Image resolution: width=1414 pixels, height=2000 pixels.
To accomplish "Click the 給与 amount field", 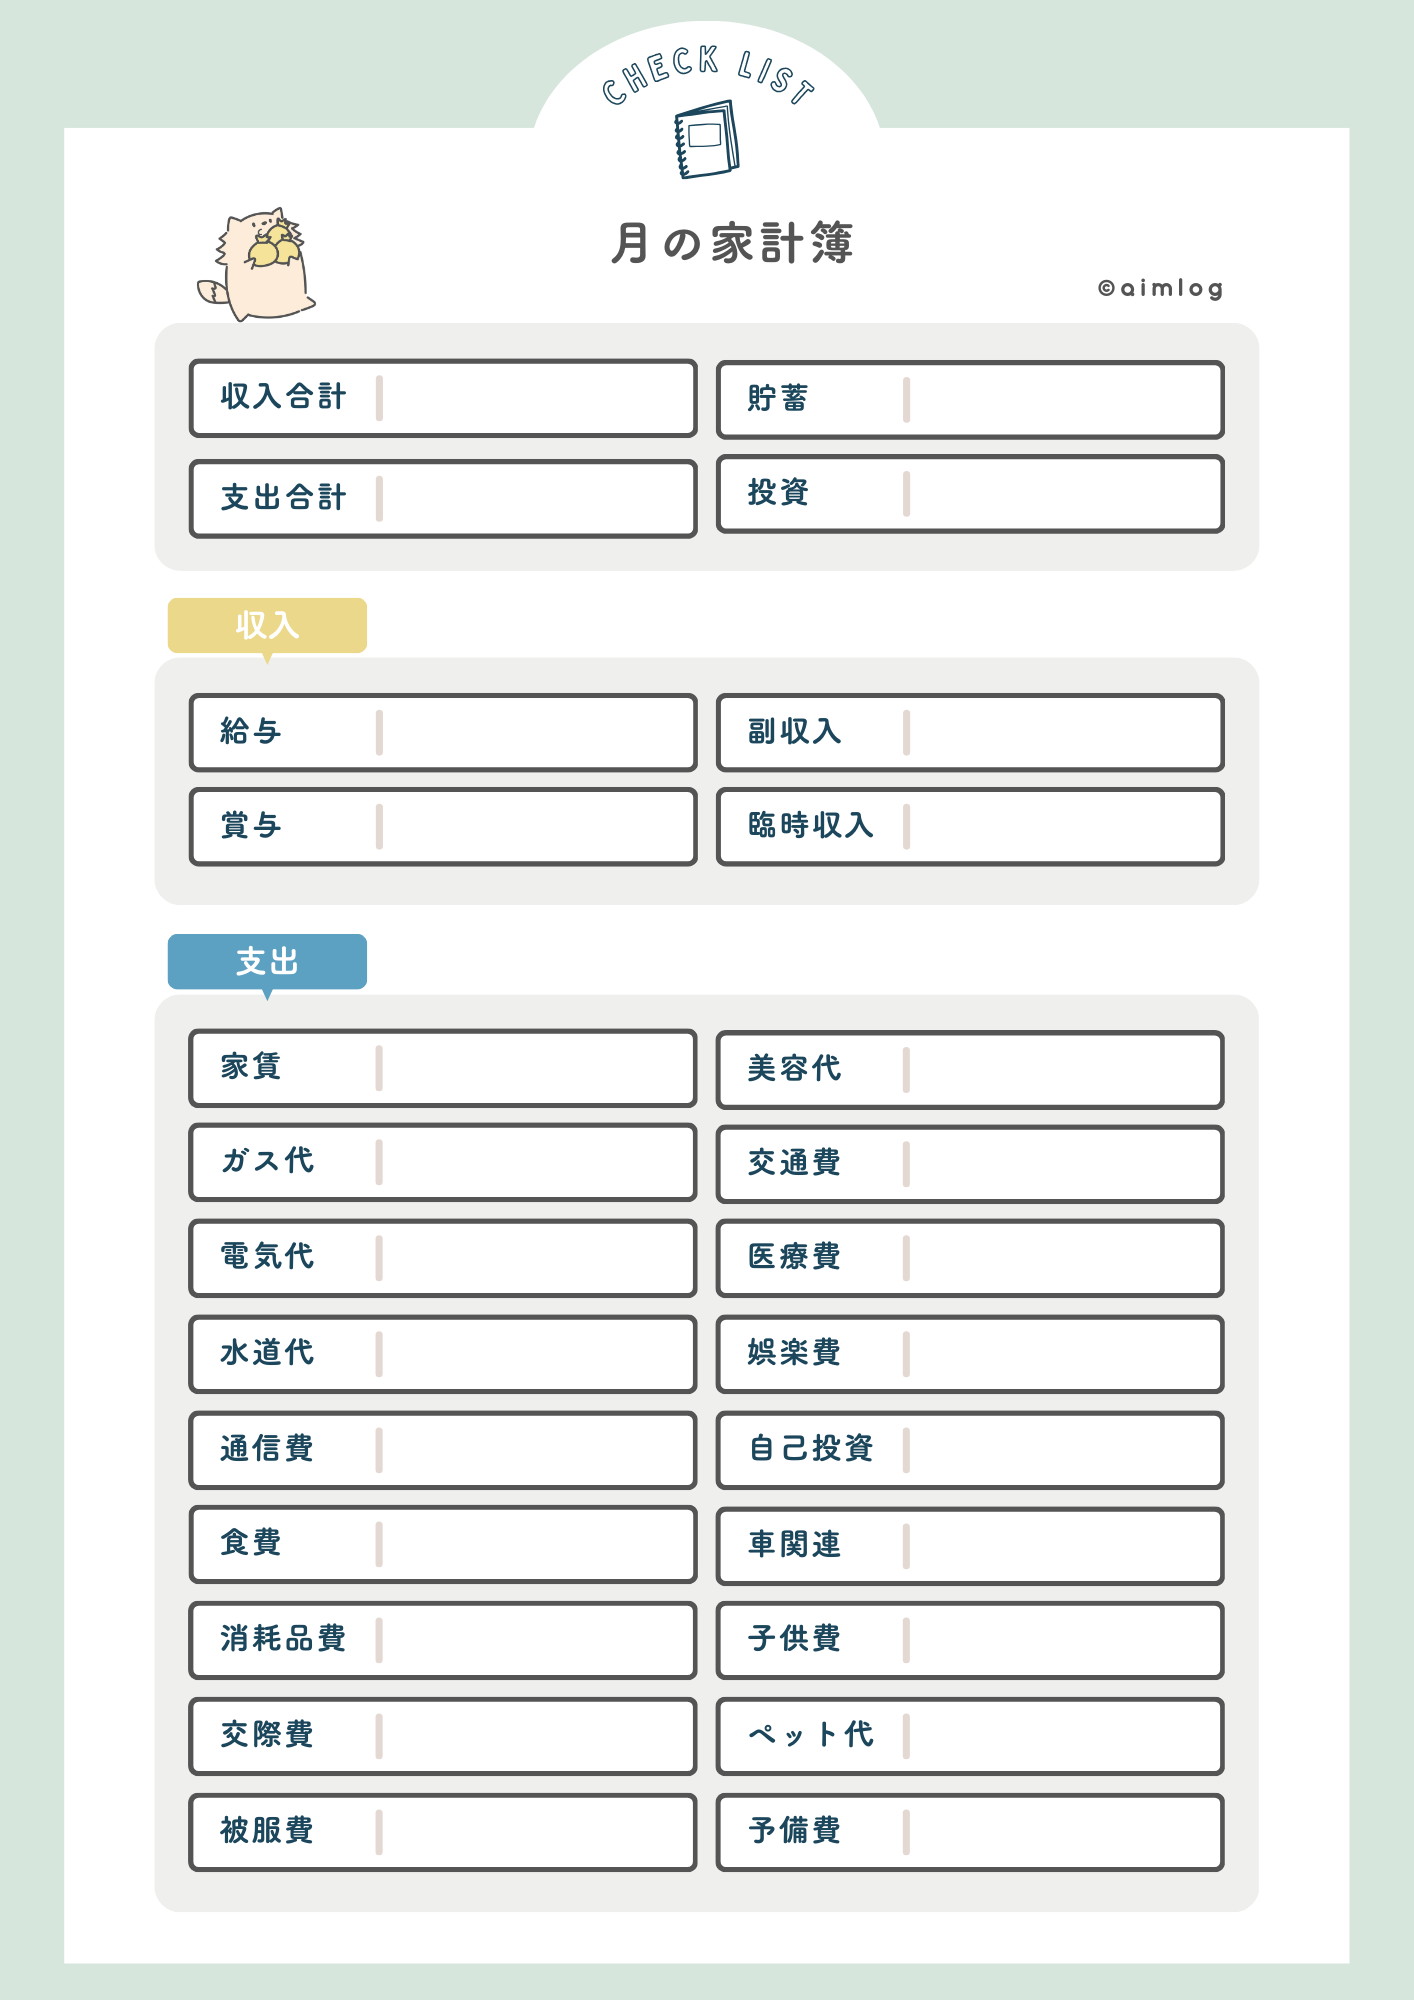I will pos(535,733).
